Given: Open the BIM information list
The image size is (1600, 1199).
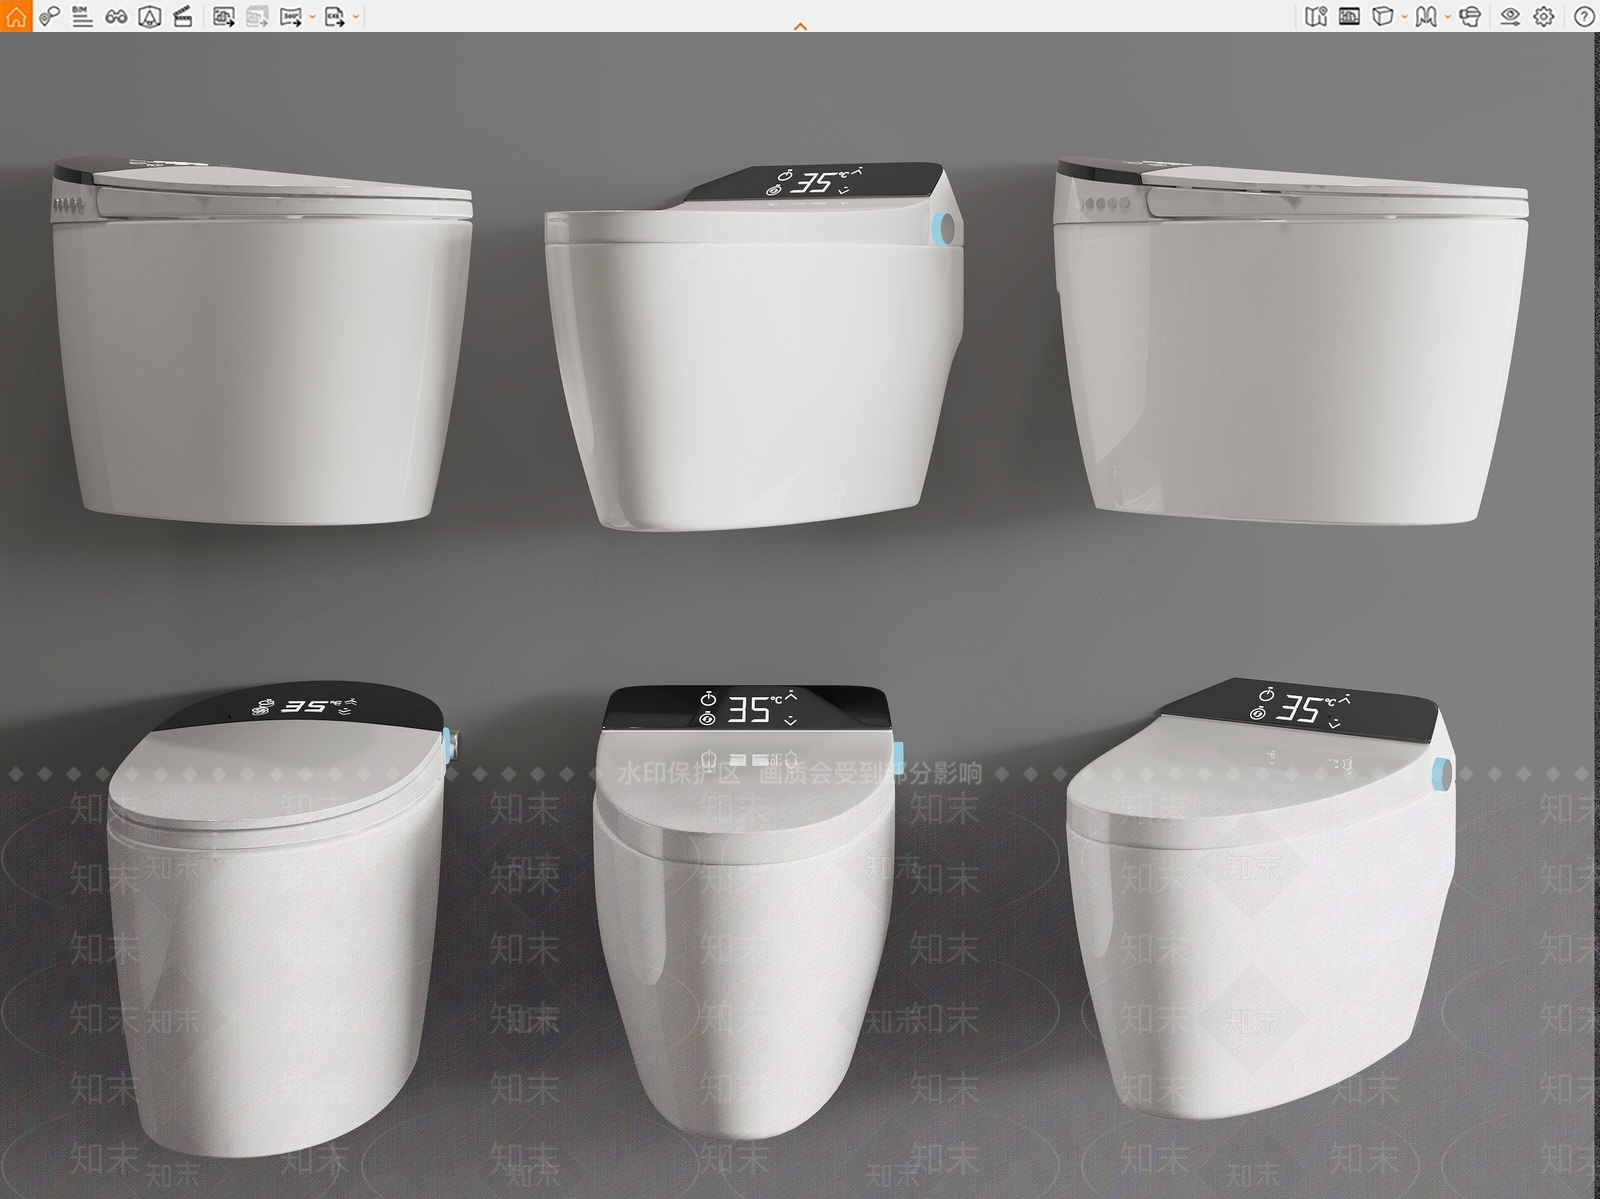Looking at the screenshot, I should pos(83,16).
